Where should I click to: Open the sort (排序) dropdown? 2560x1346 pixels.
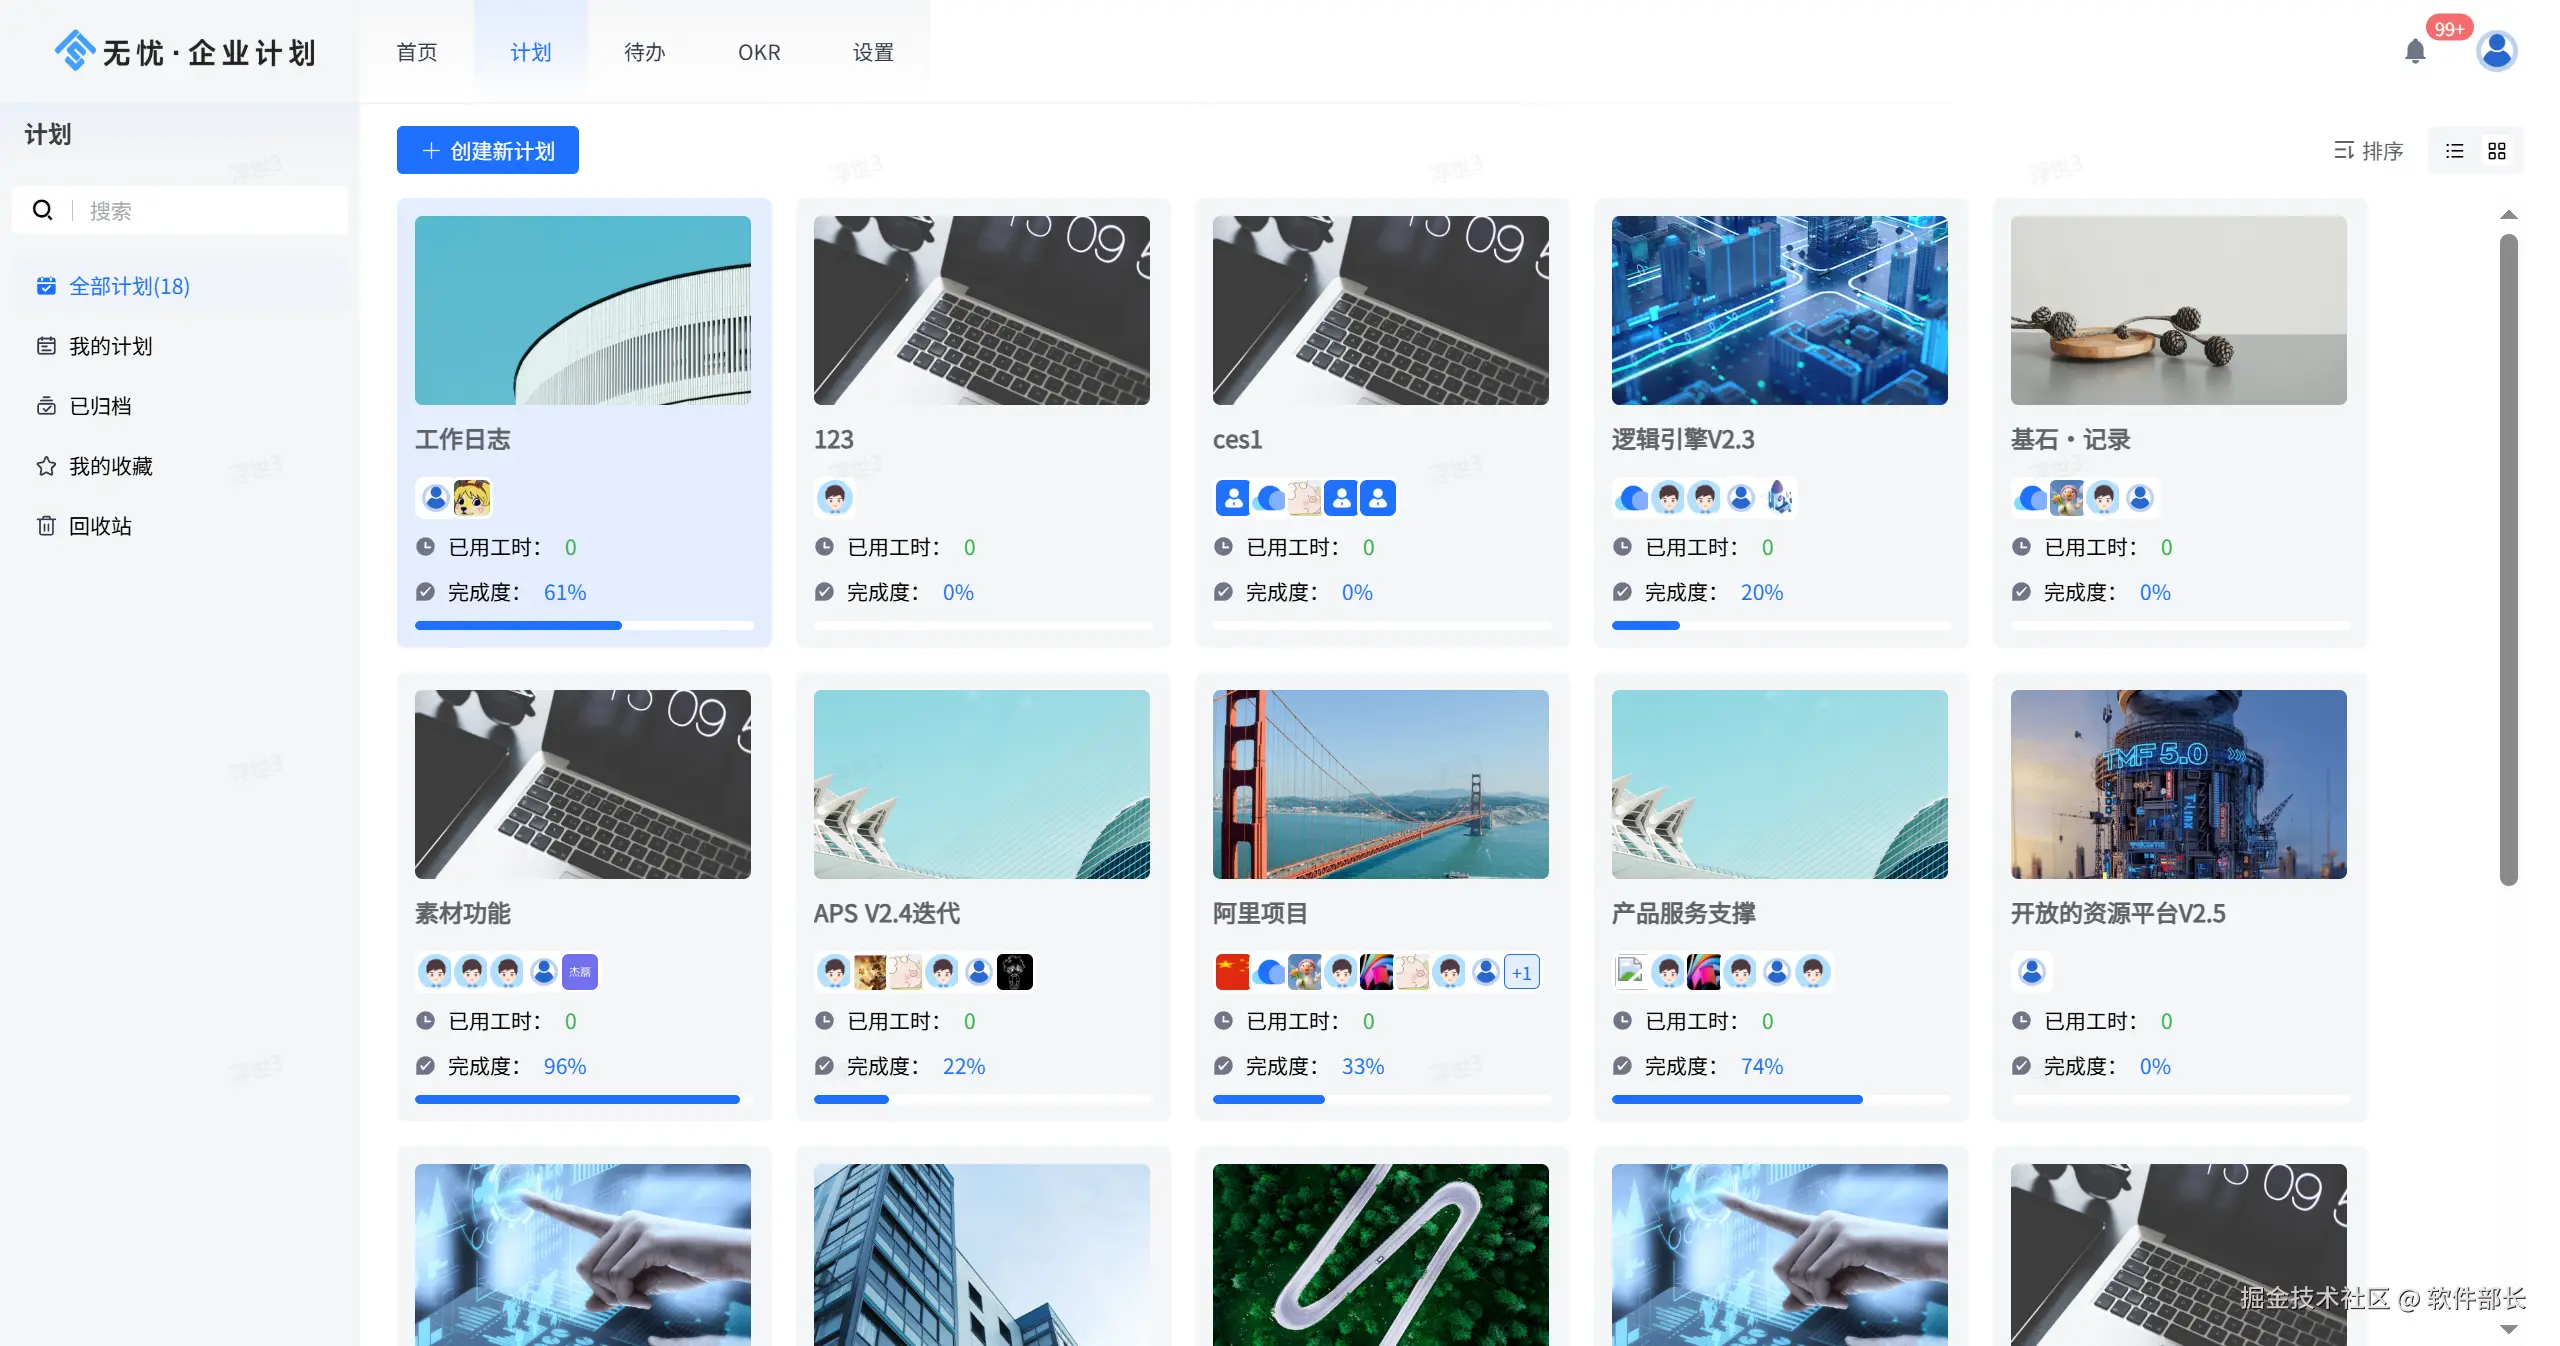click(x=2368, y=151)
